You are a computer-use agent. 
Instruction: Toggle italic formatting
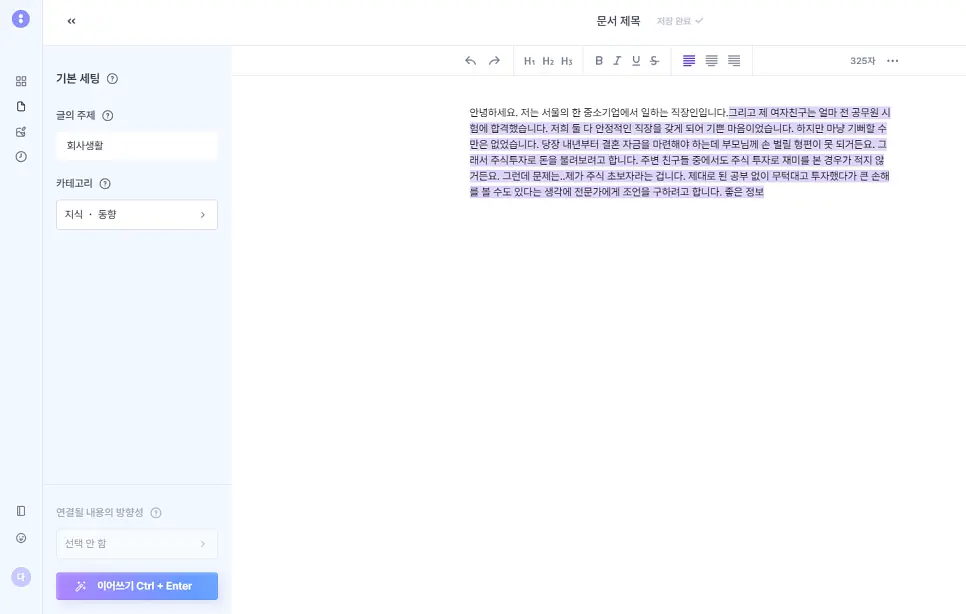(617, 60)
